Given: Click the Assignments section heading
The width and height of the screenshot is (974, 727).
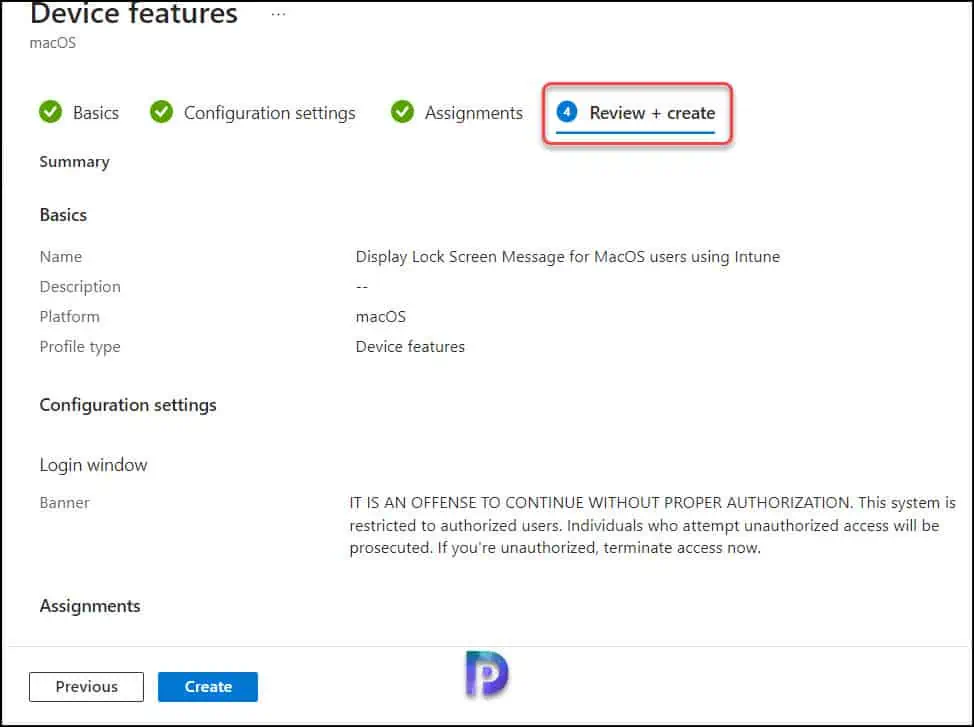Looking at the screenshot, I should click(x=90, y=606).
